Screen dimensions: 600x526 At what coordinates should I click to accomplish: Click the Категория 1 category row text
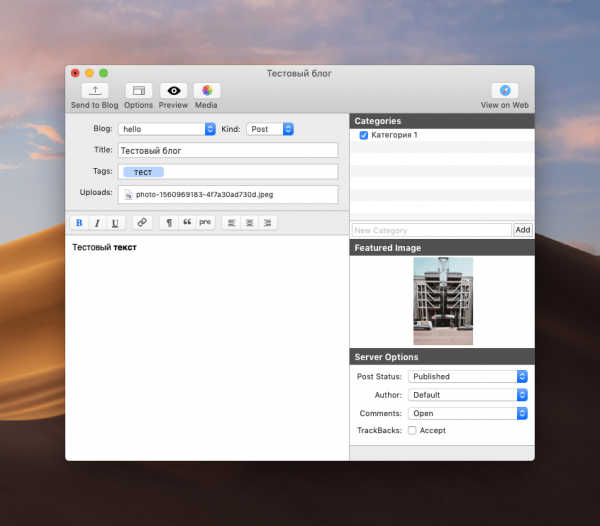click(x=395, y=135)
